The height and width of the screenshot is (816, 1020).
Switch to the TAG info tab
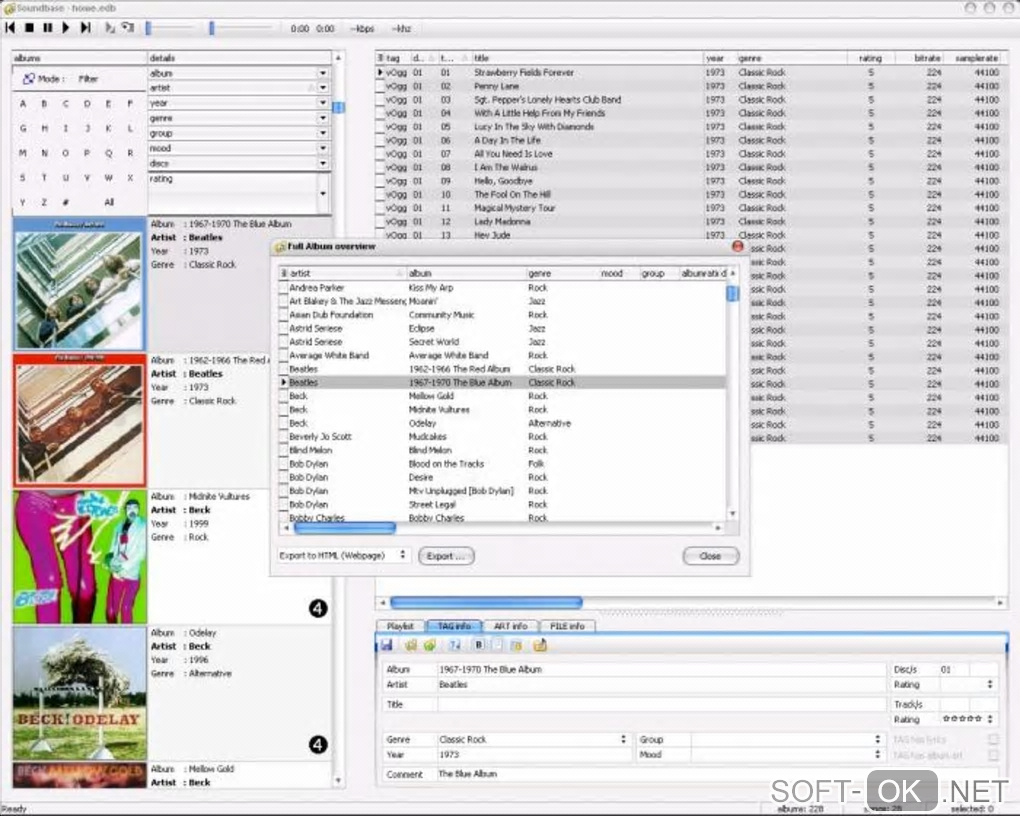point(454,626)
